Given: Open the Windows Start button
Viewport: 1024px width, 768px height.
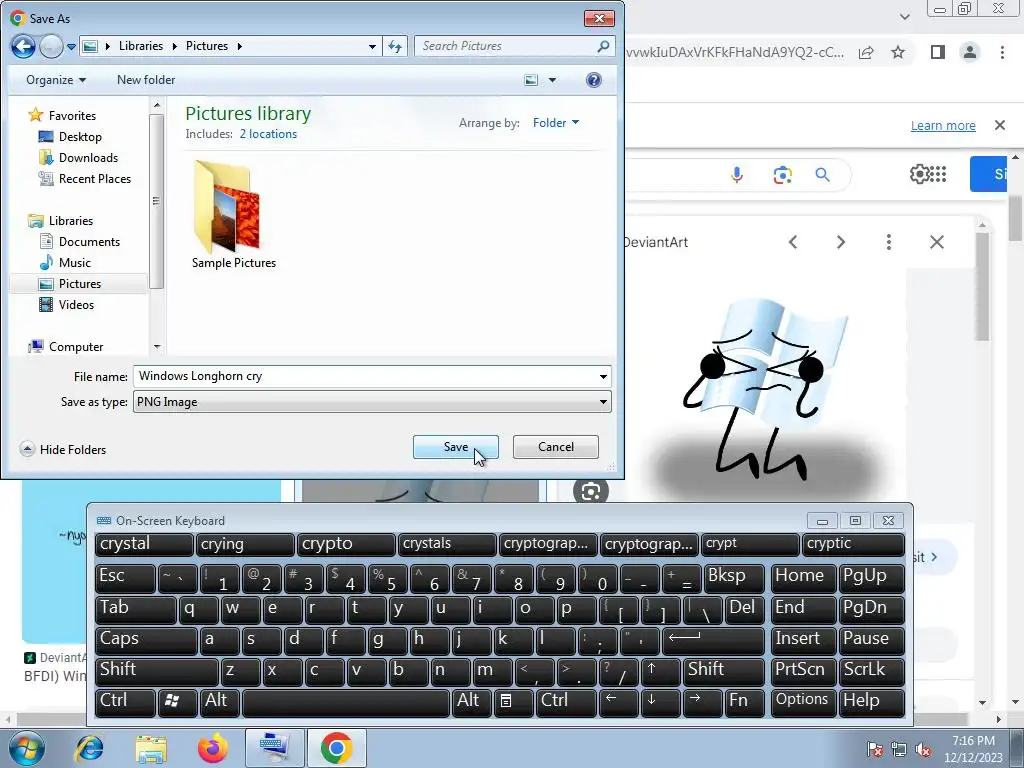Looking at the screenshot, I should 27,748.
